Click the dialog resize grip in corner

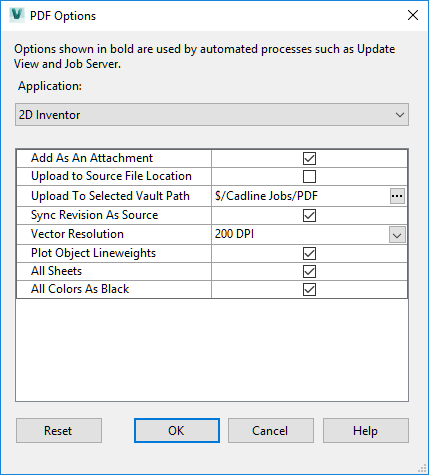pyautogui.click(x=422, y=468)
